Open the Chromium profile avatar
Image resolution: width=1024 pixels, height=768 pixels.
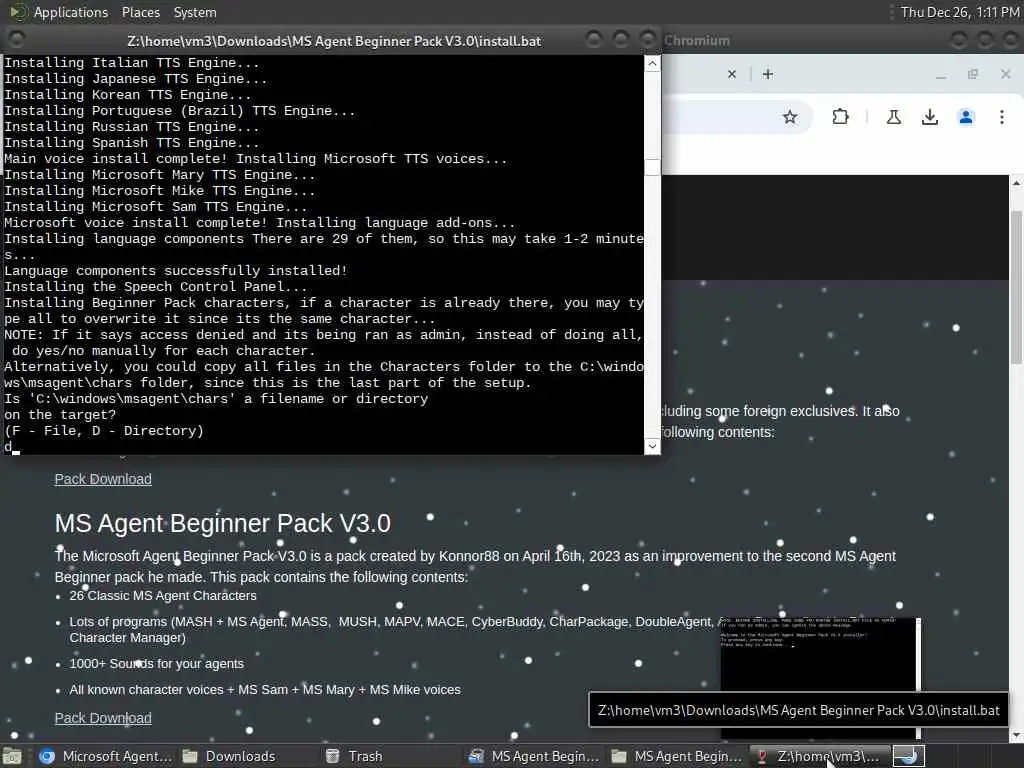(966, 118)
